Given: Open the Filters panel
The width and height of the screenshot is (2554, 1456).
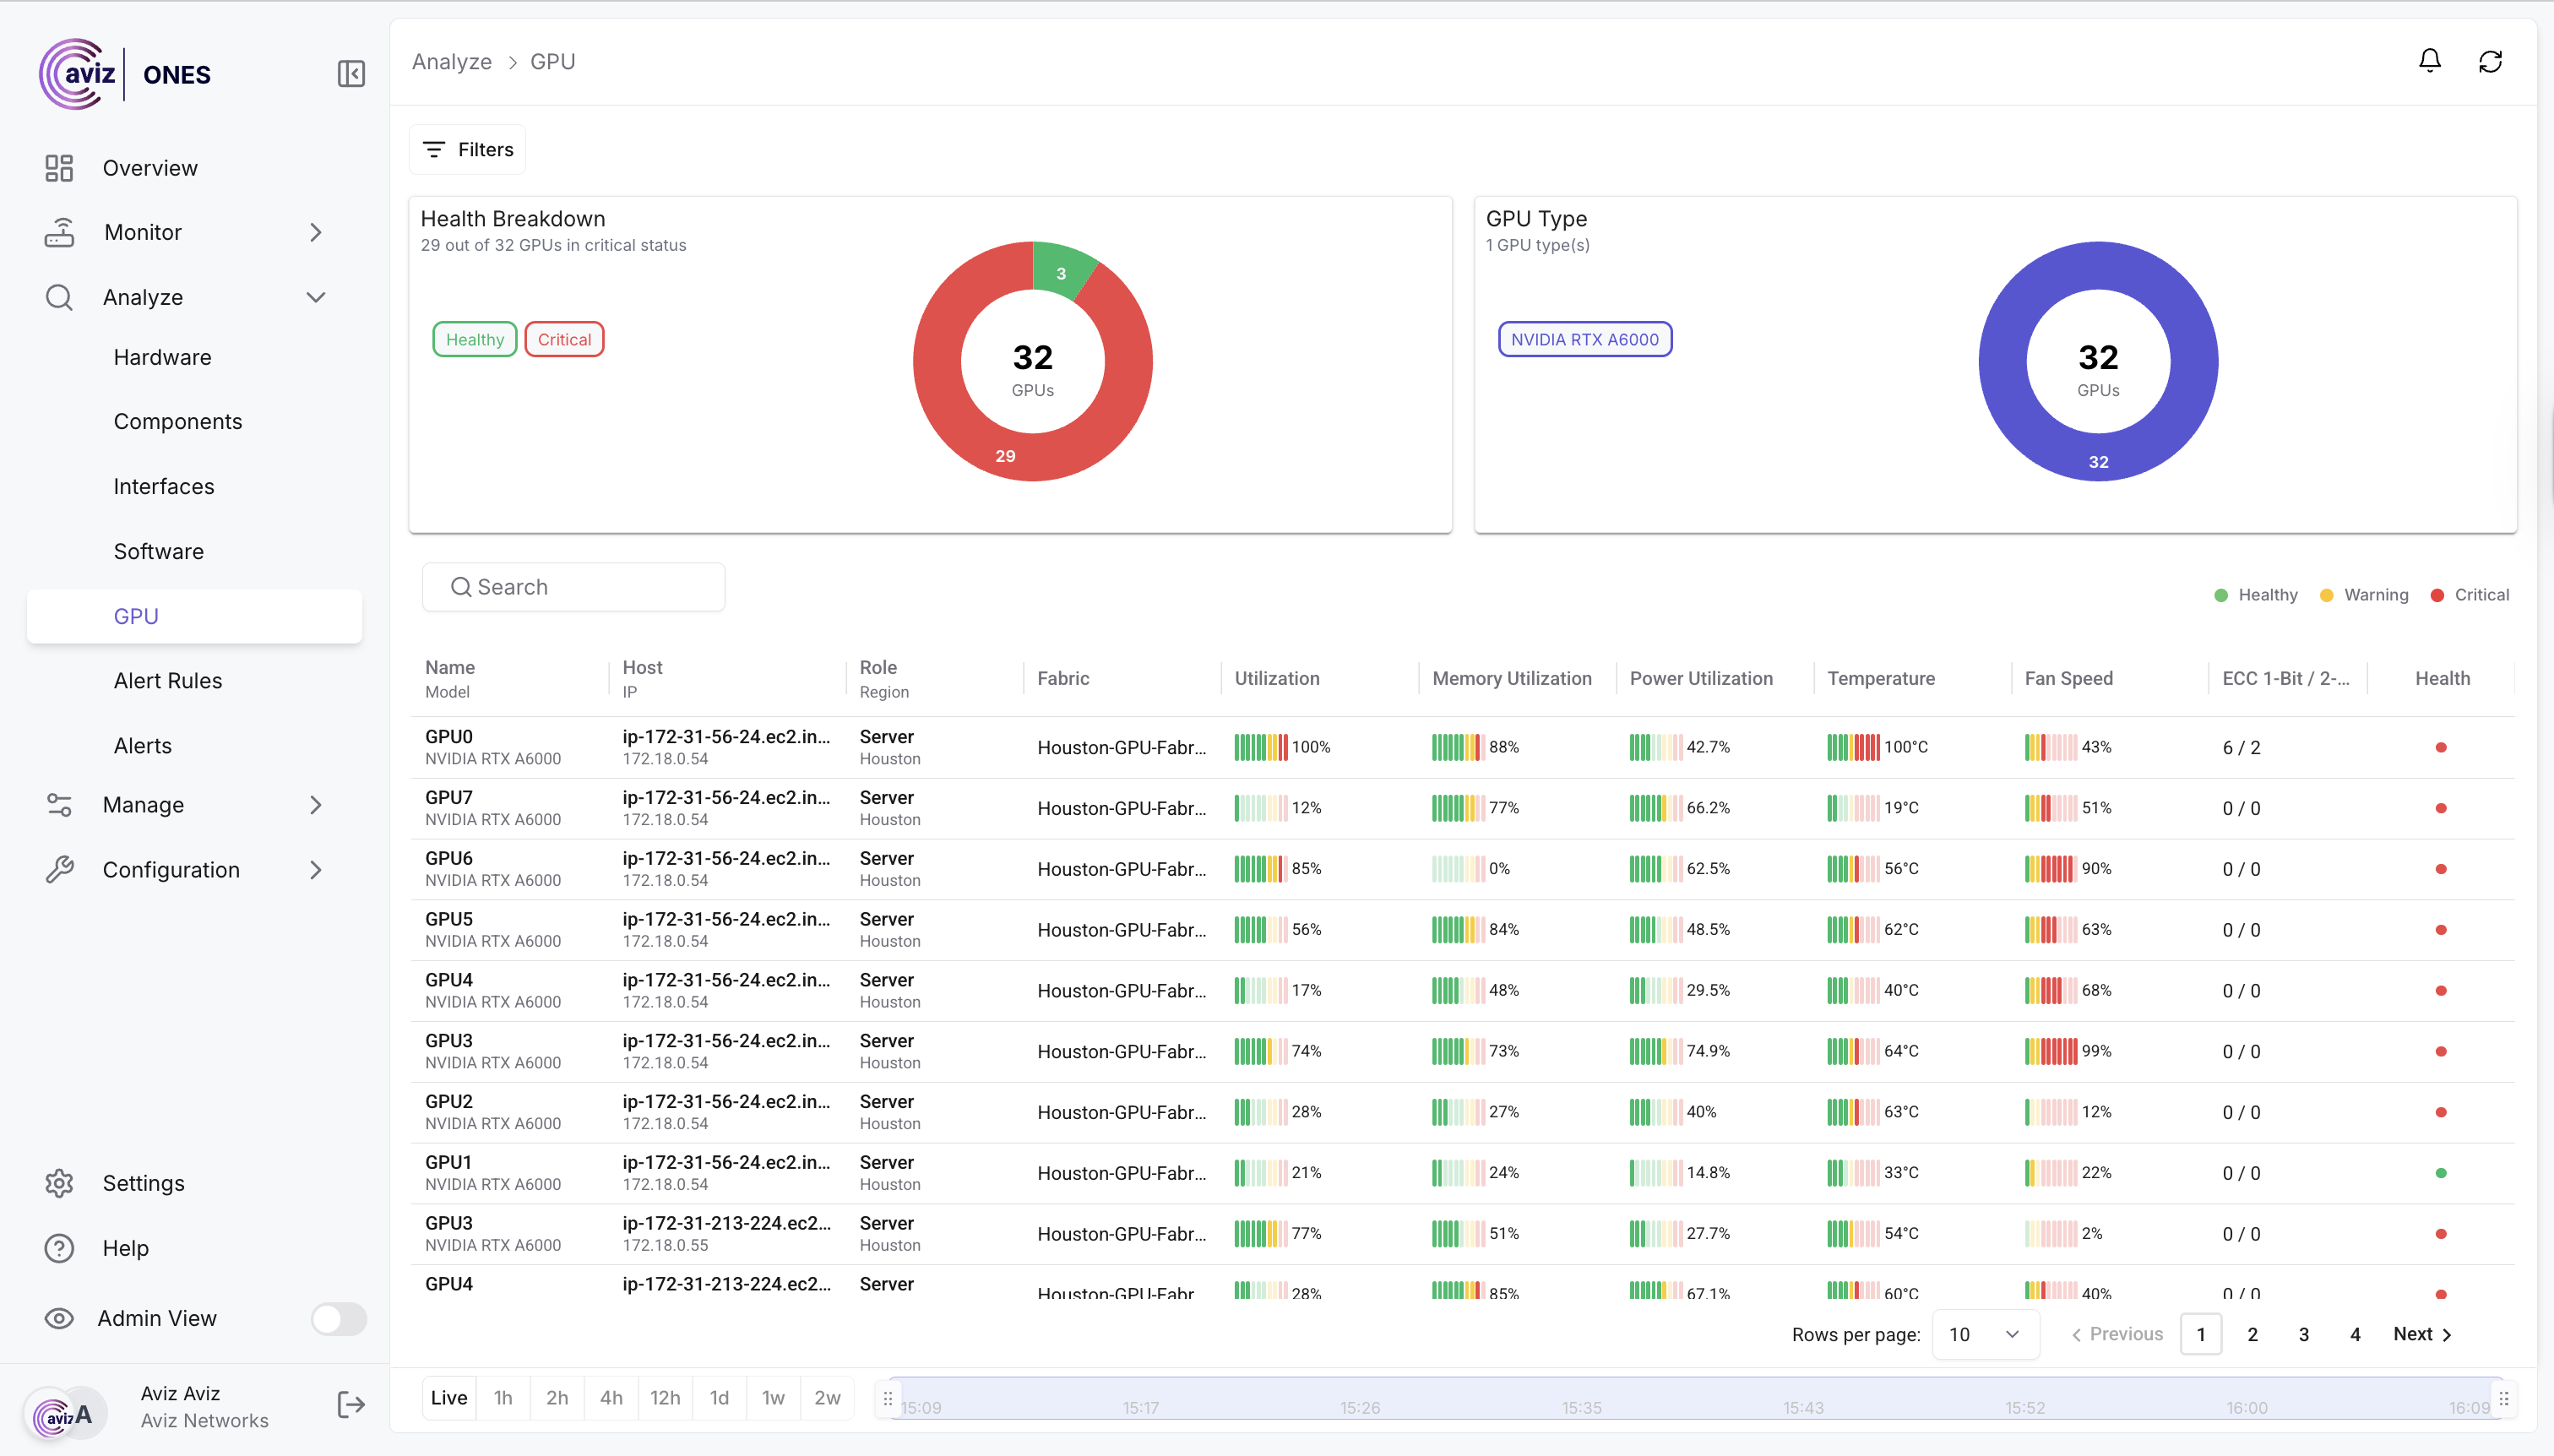Looking at the screenshot, I should pyautogui.click(x=467, y=150).
